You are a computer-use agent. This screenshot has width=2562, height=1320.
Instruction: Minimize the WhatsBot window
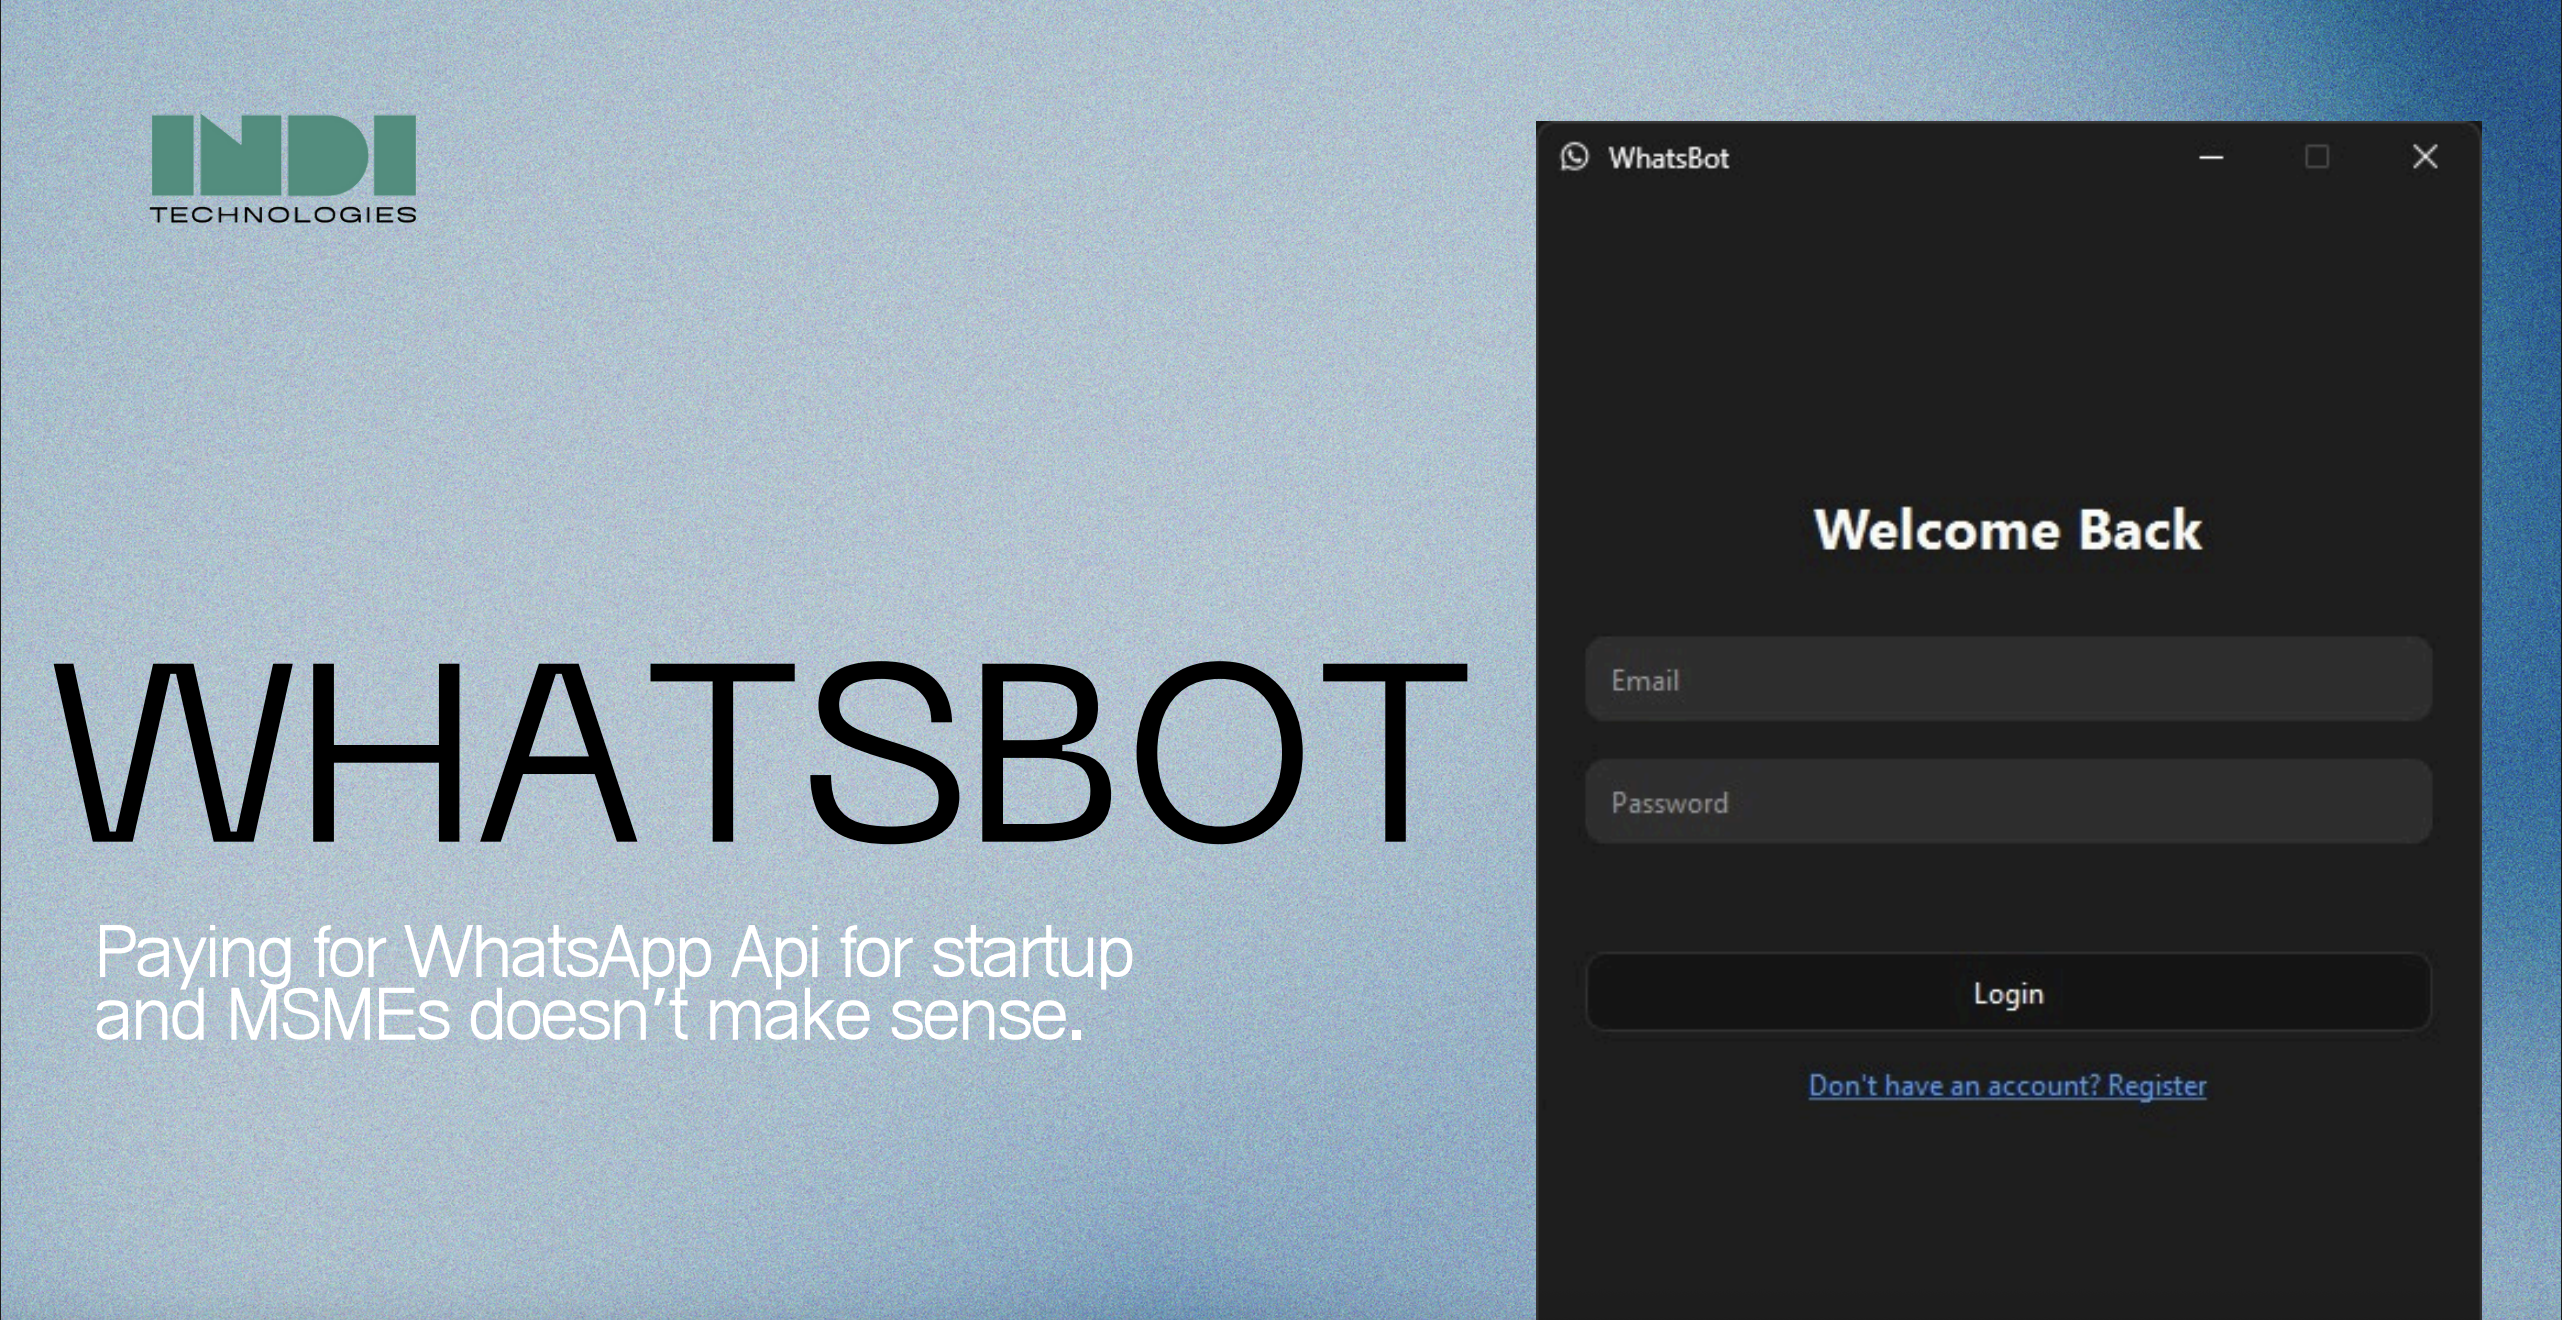(x=2211, y=157)
